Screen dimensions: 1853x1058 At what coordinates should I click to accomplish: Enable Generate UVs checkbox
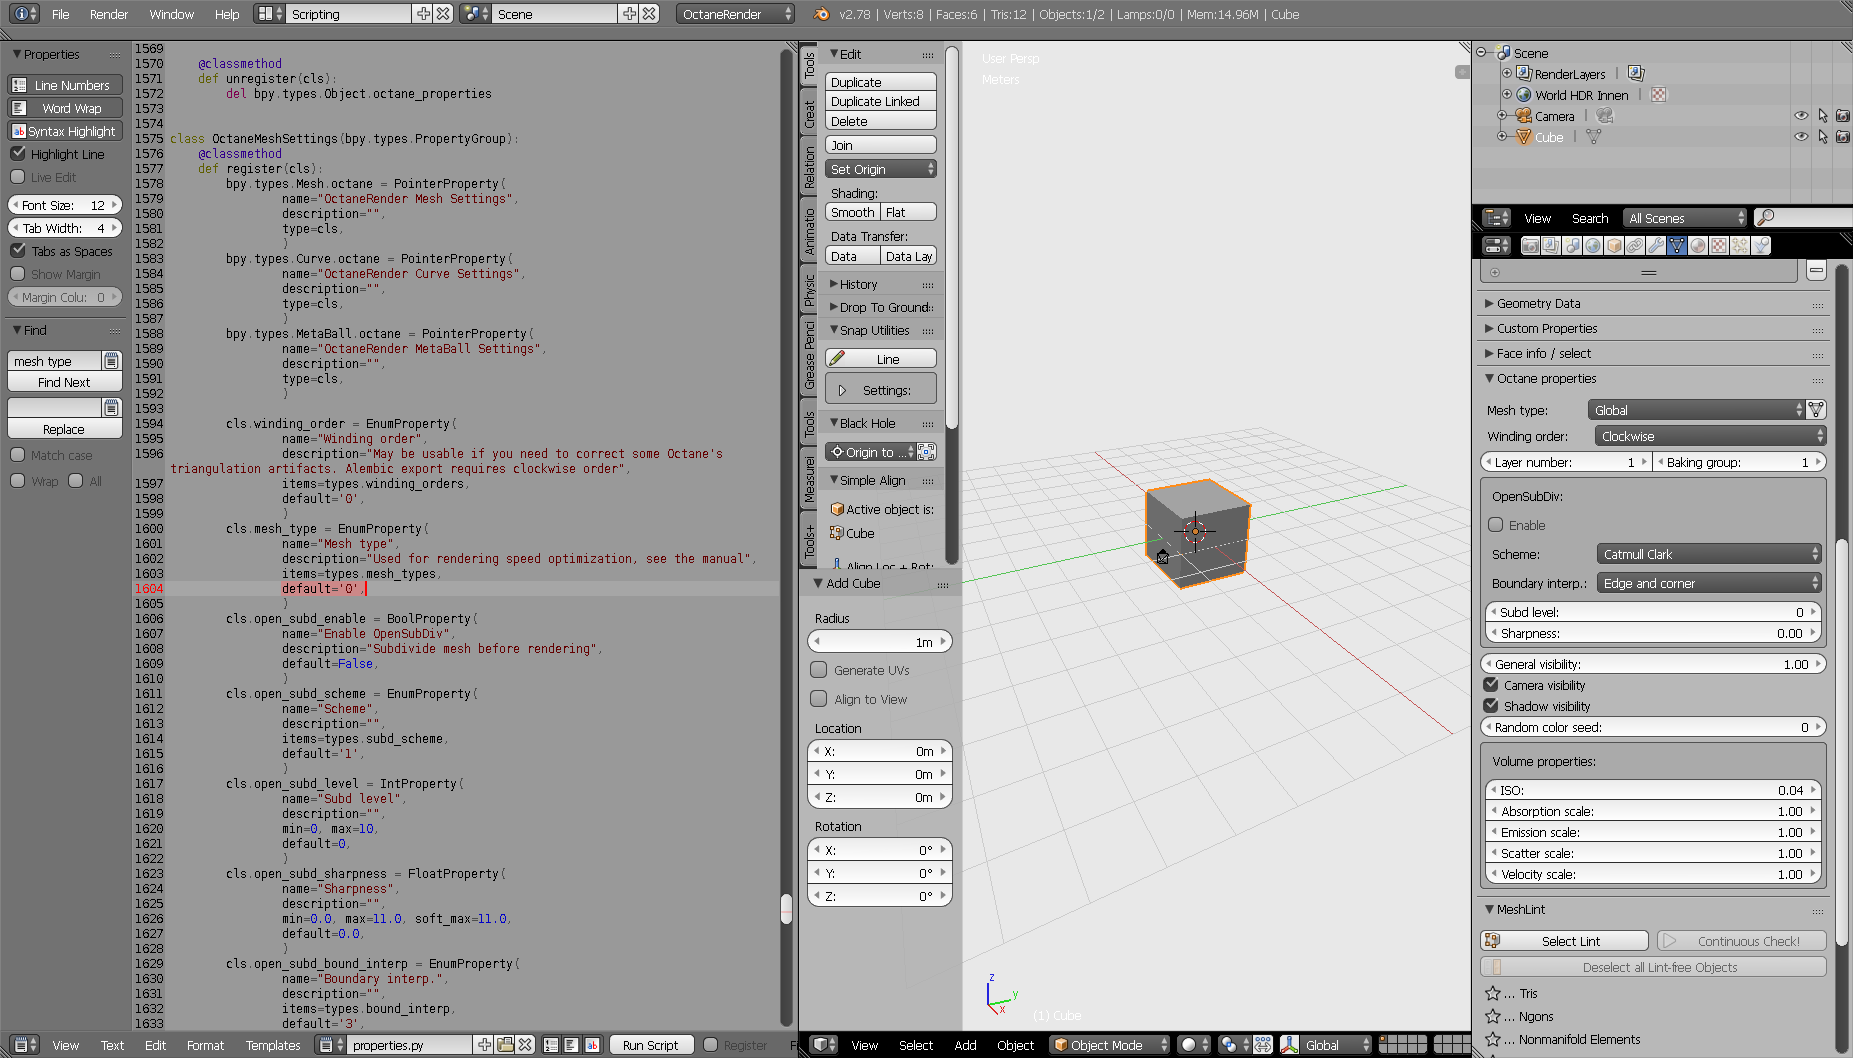coord(819,670)
